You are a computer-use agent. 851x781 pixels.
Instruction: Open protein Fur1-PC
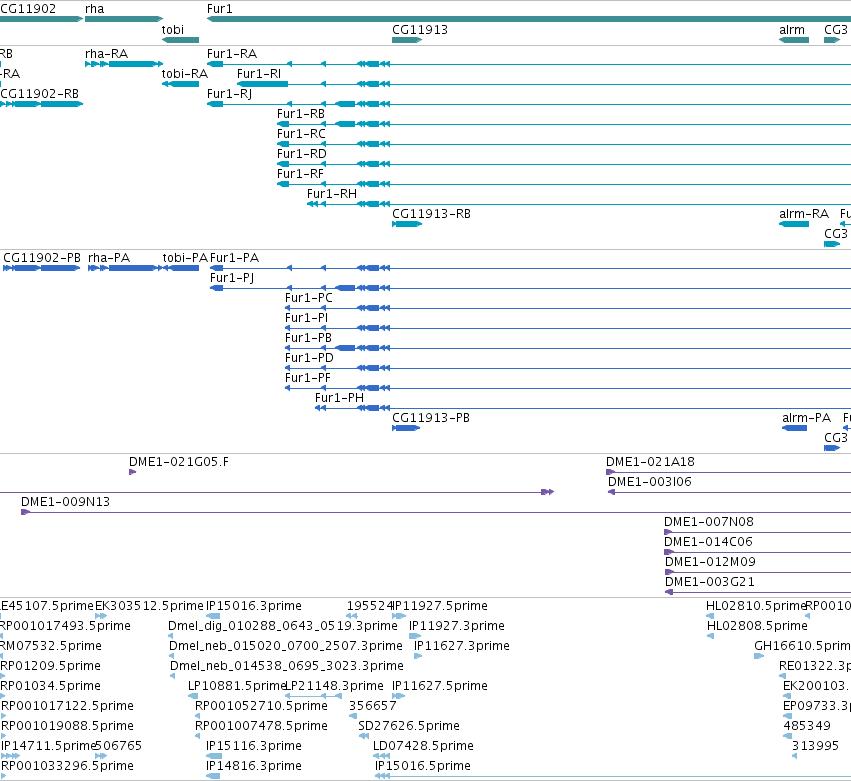click(x=309, y=299)
